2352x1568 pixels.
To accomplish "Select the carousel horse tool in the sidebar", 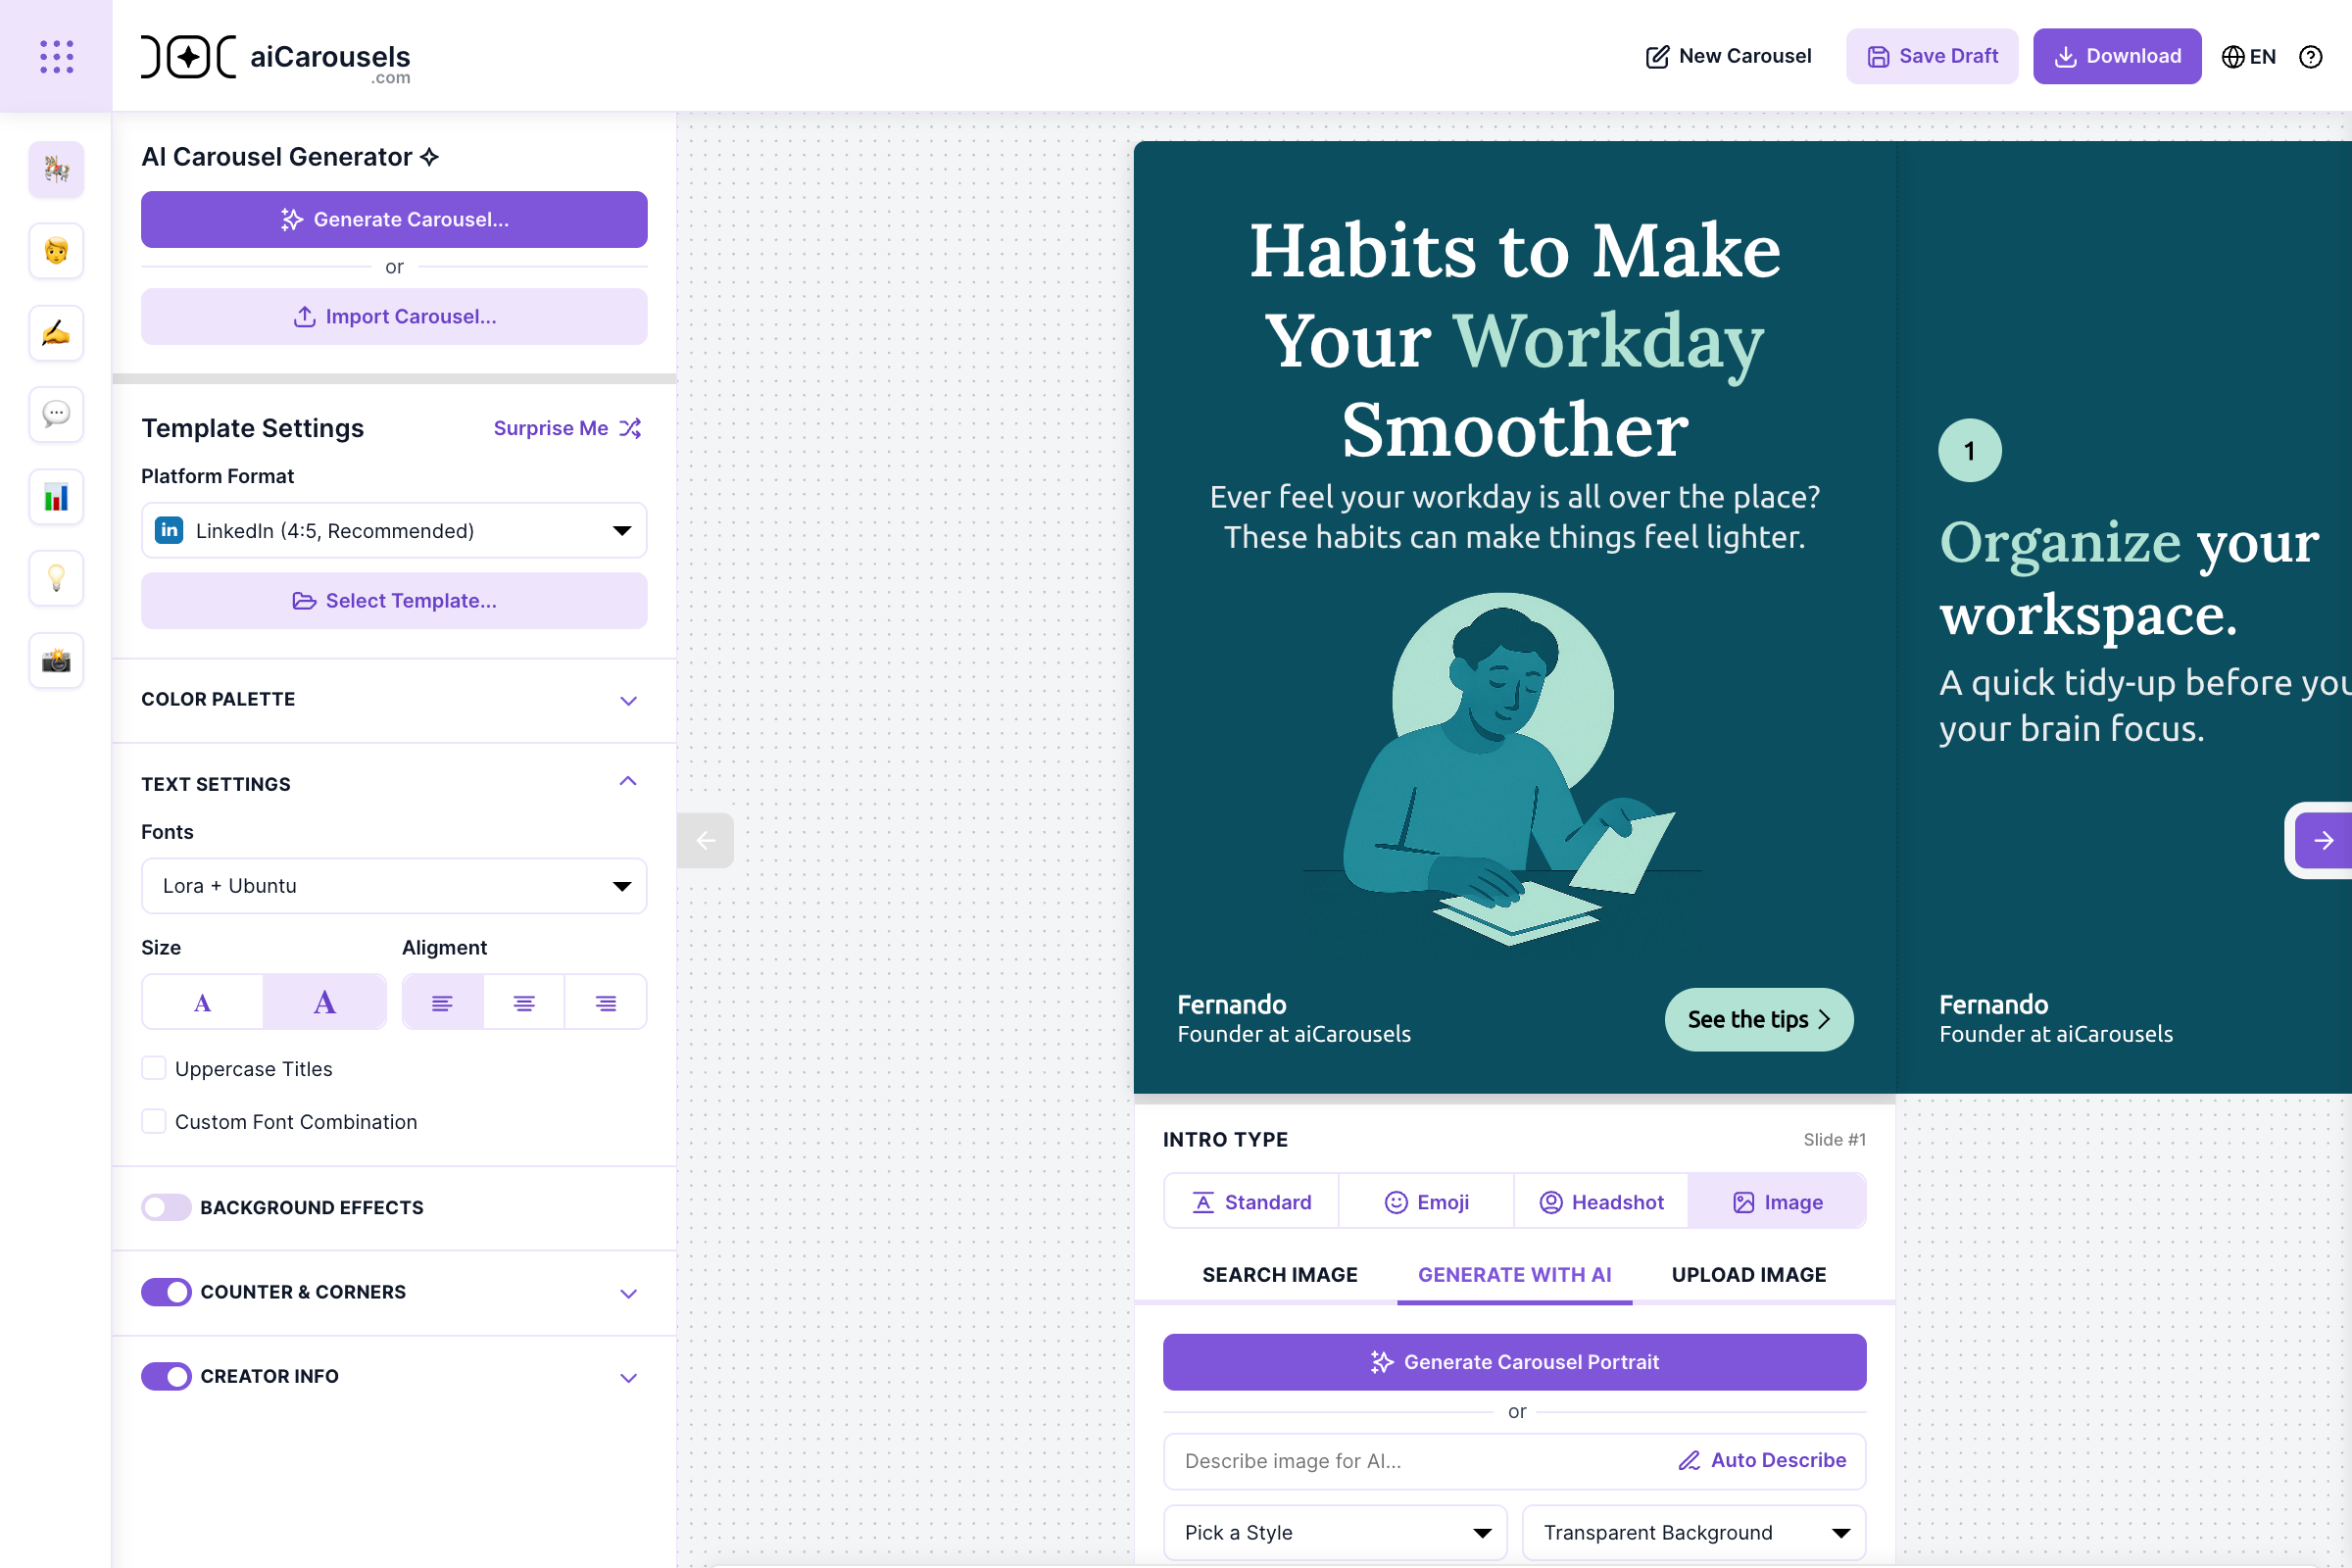I will (x=56, y=170).
